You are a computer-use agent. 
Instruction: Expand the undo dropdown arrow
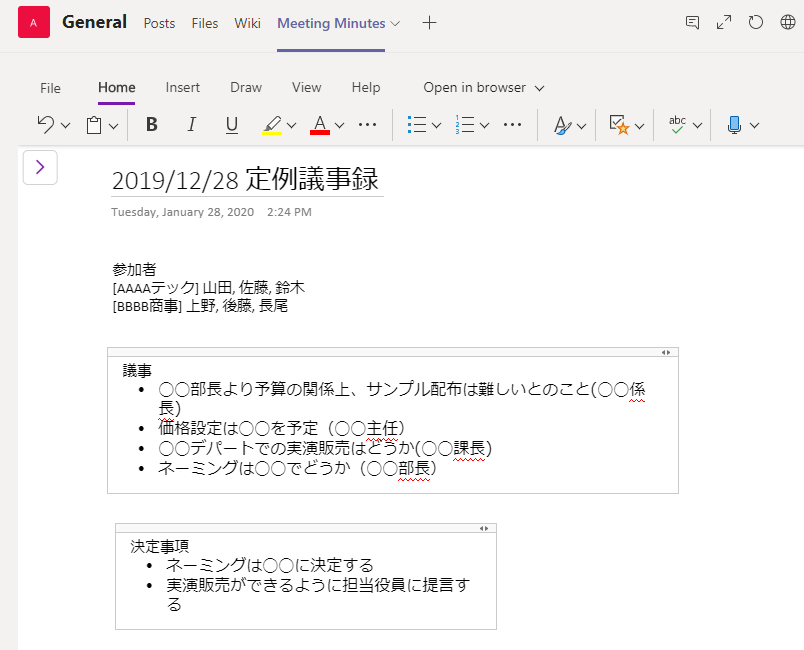tap(65, 125)
